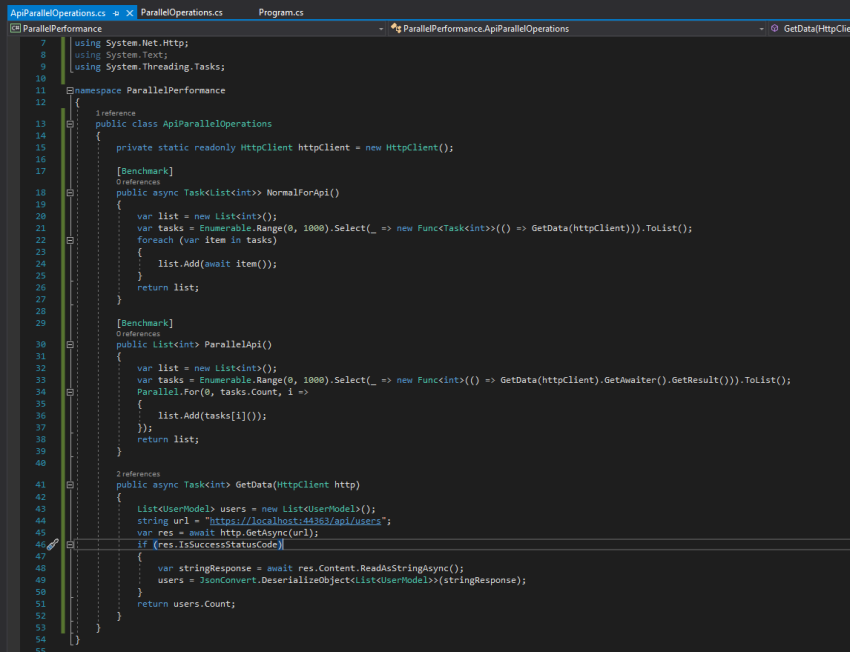Collapse the GetData method outline
The height and width of the screenshot is (652, 850).
70,485
